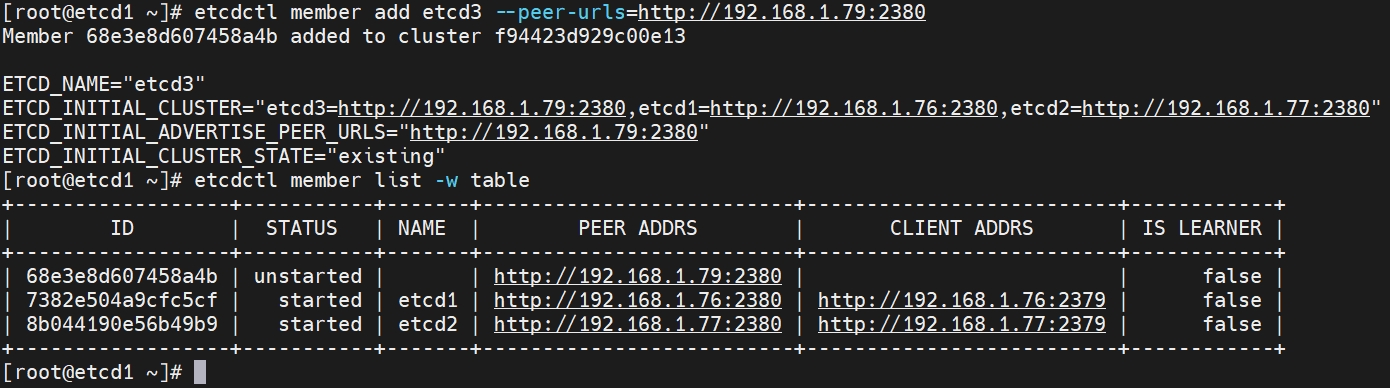Open client address 192.168.1.76:2379 in the table
The height and width of the screenshot is (388, 1390).
coord(962,300)
